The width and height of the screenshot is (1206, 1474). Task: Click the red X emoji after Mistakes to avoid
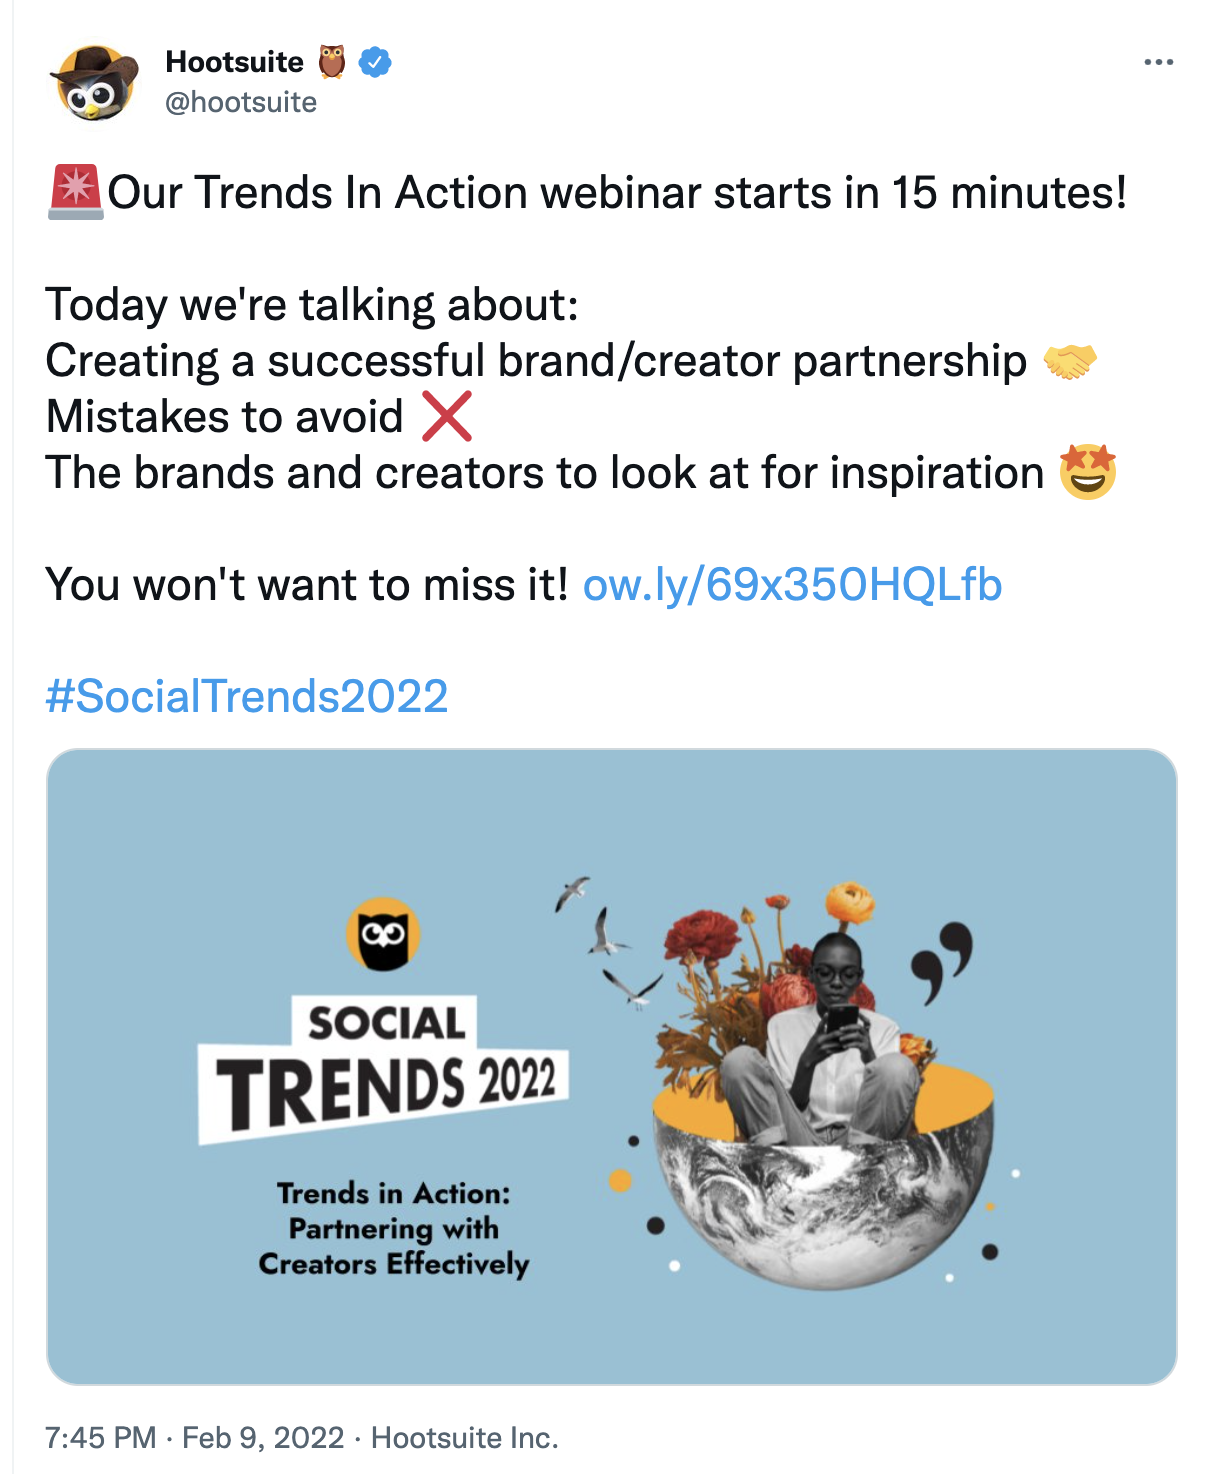click(447, 417)
